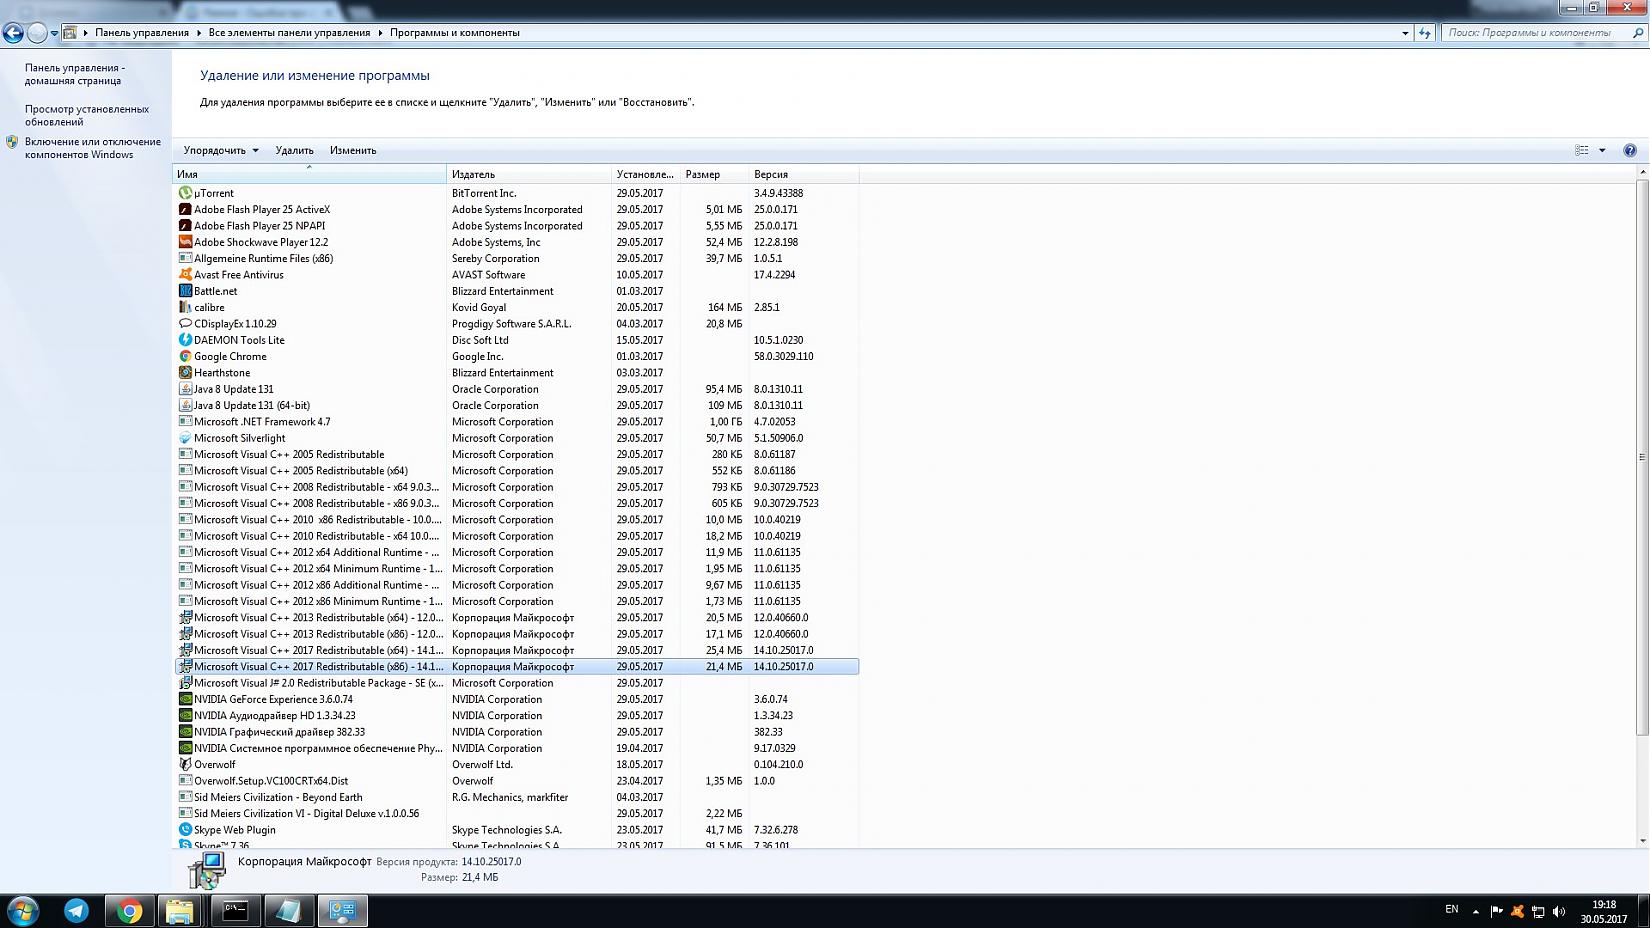Select the Microsoft Silverlight icon
The image size is (1650, 928).
(x=185, y=438)
